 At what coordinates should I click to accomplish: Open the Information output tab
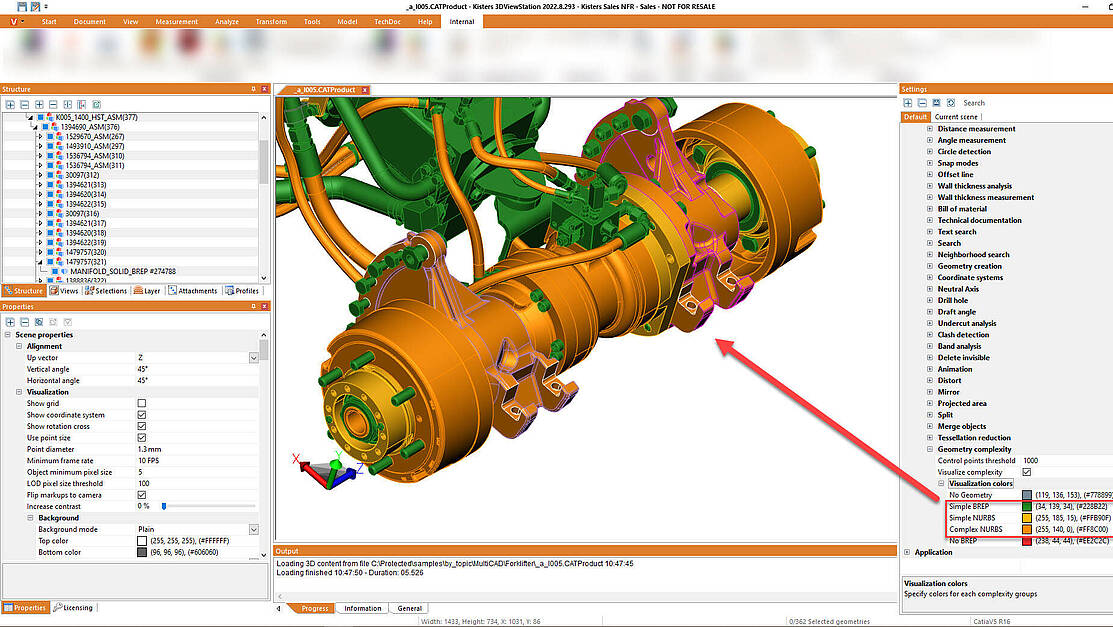coord(363,609)
